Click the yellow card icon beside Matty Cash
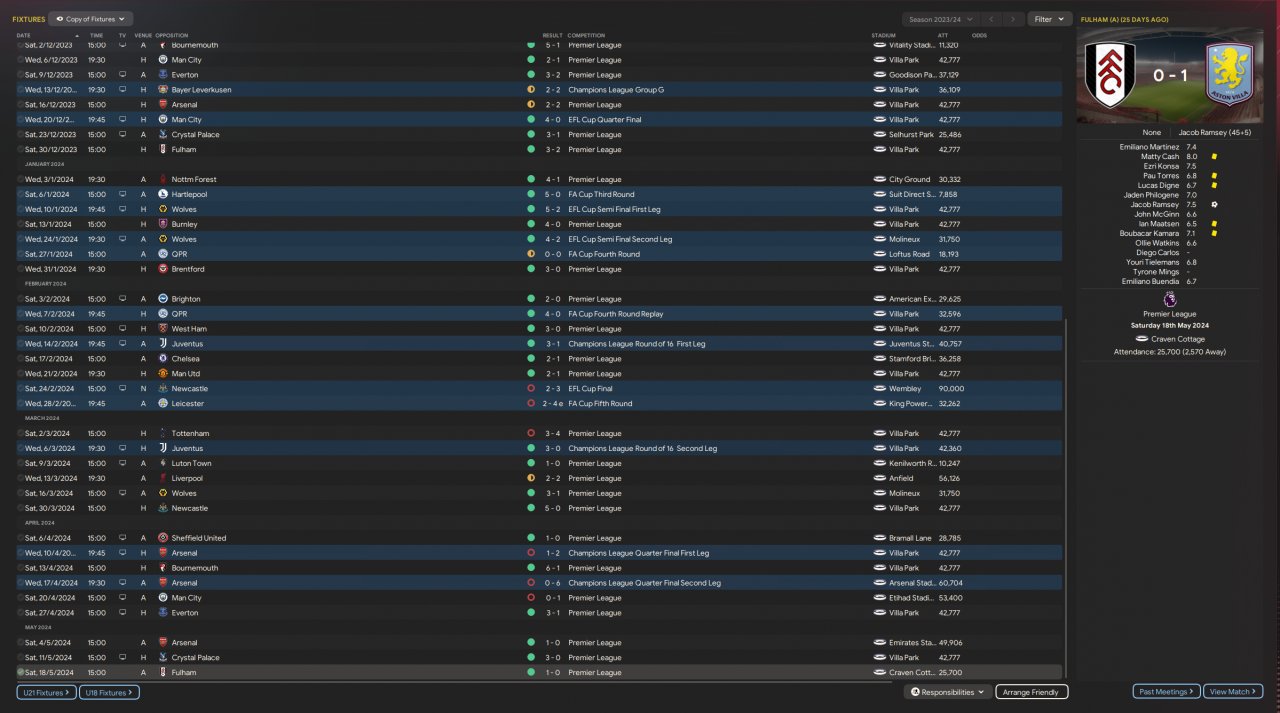 tap(1214, 156)
